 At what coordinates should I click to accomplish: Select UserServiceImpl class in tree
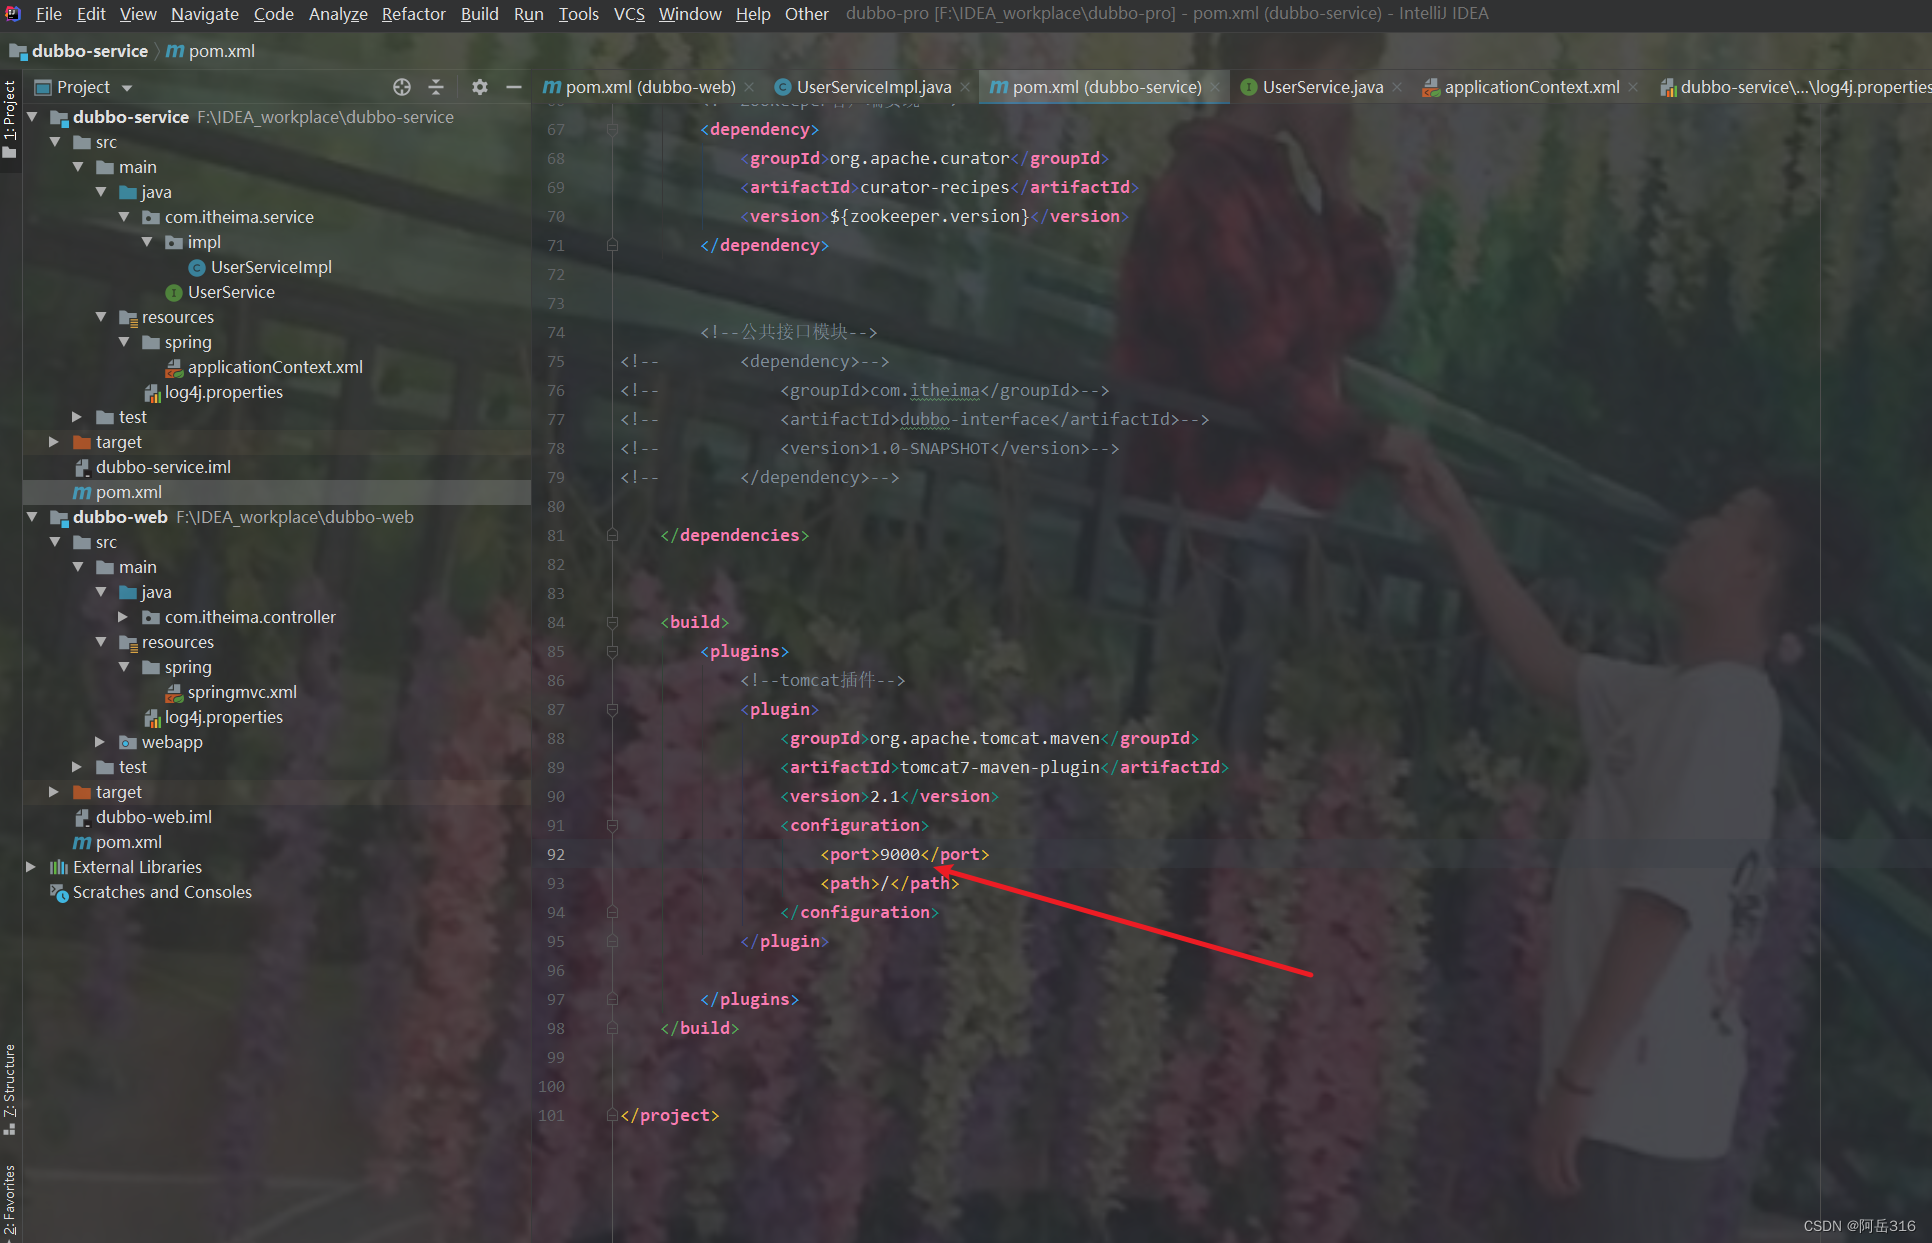click(x=271, y=267)
